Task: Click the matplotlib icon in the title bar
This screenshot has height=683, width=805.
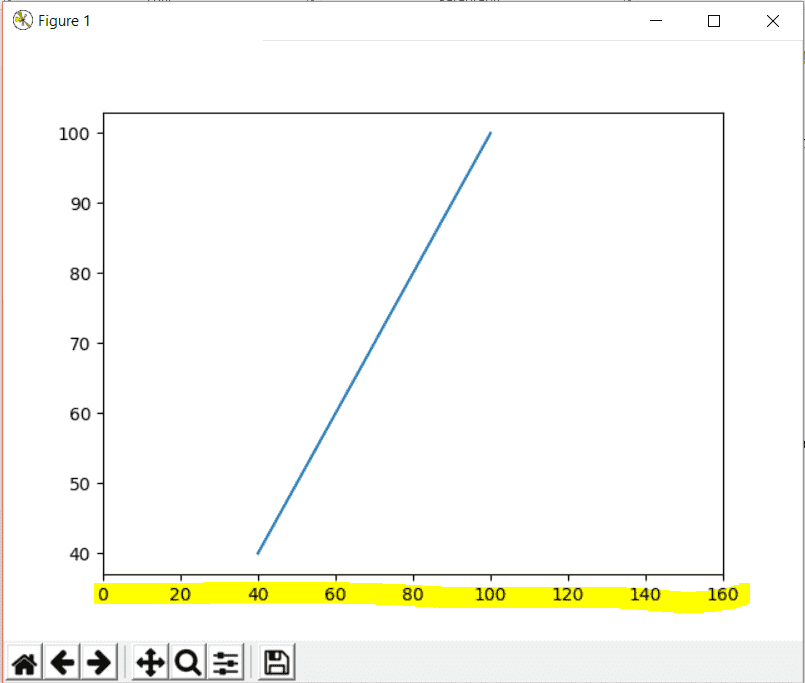Action: tap(23, 21)
